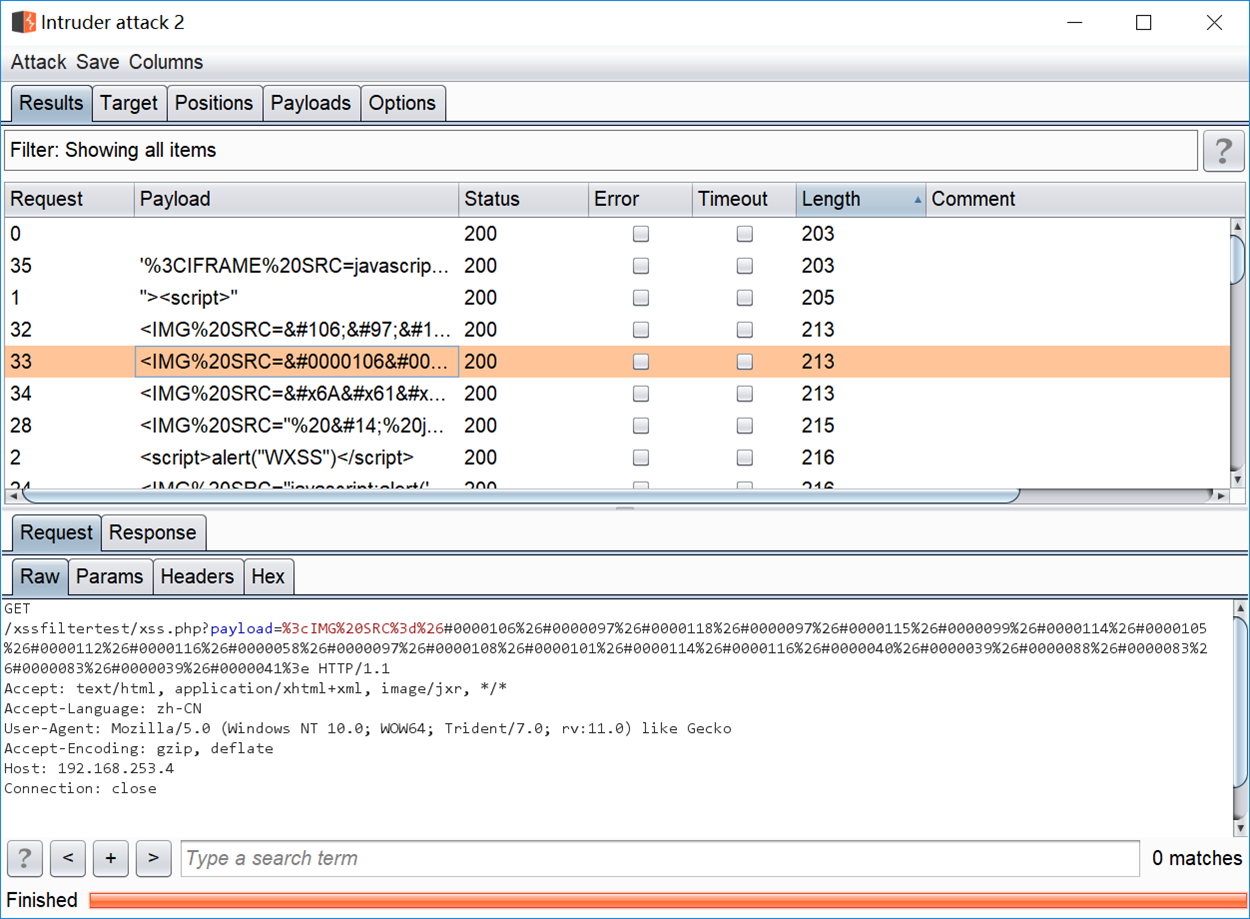Click the Filter: Showing all items bar
This screenshot has width=1250, height=919.
coord(600,151)
